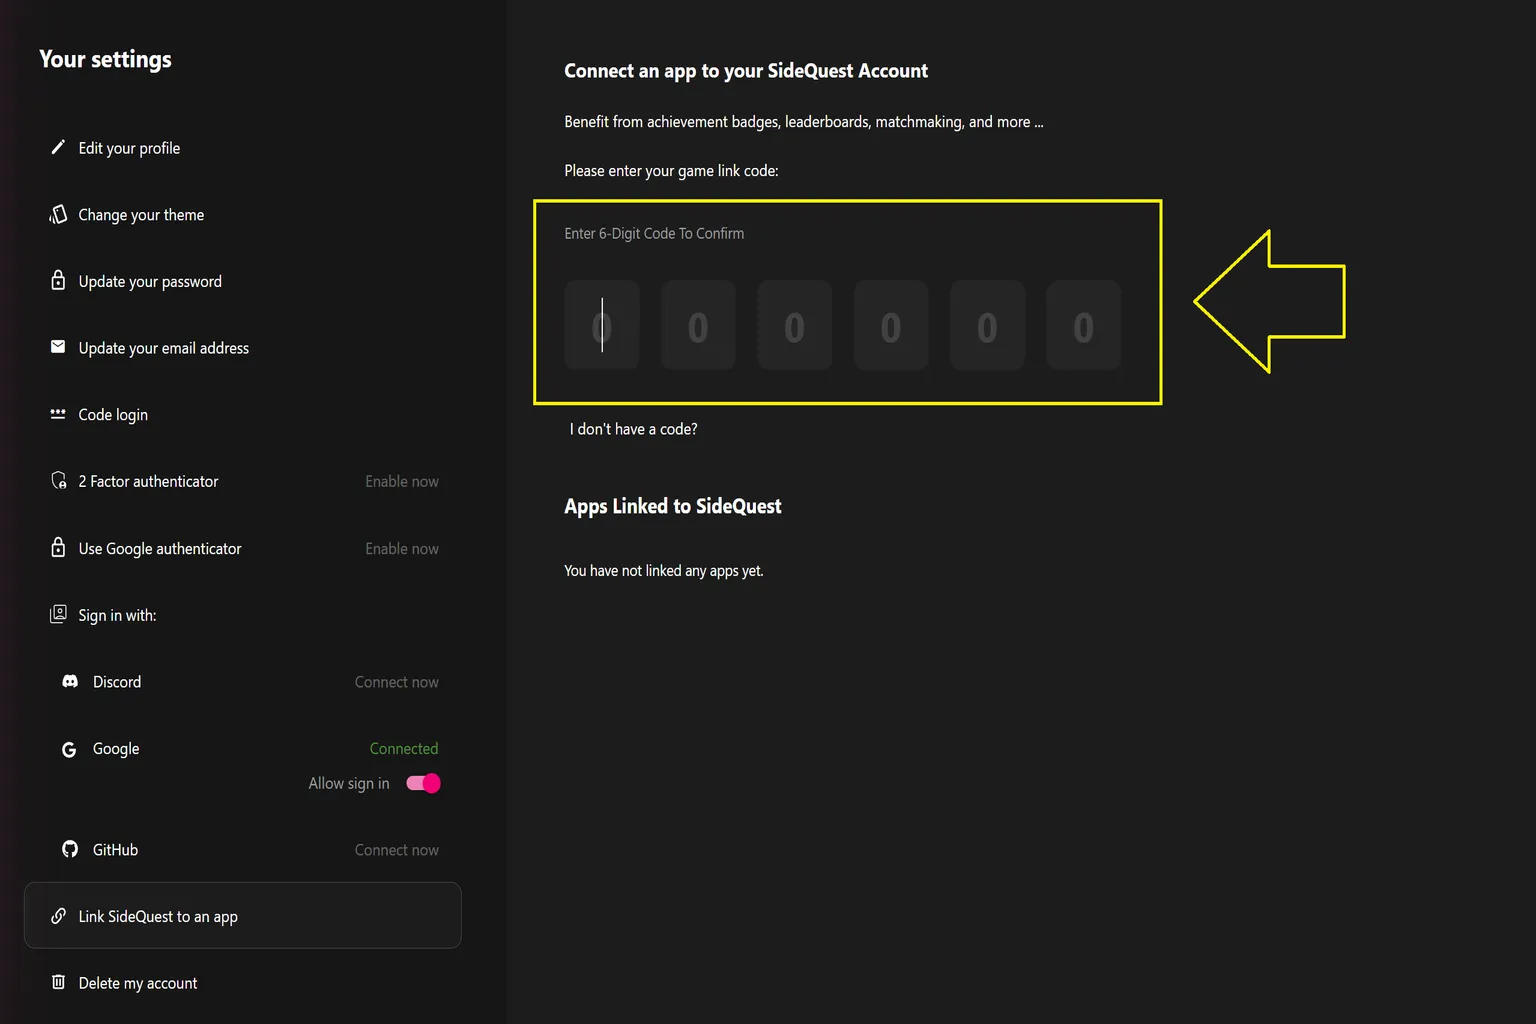Click the Use Google authenticator label
Image resolution: width=1536 pixels, height=1024 pixels.
(x=160, y=548)
